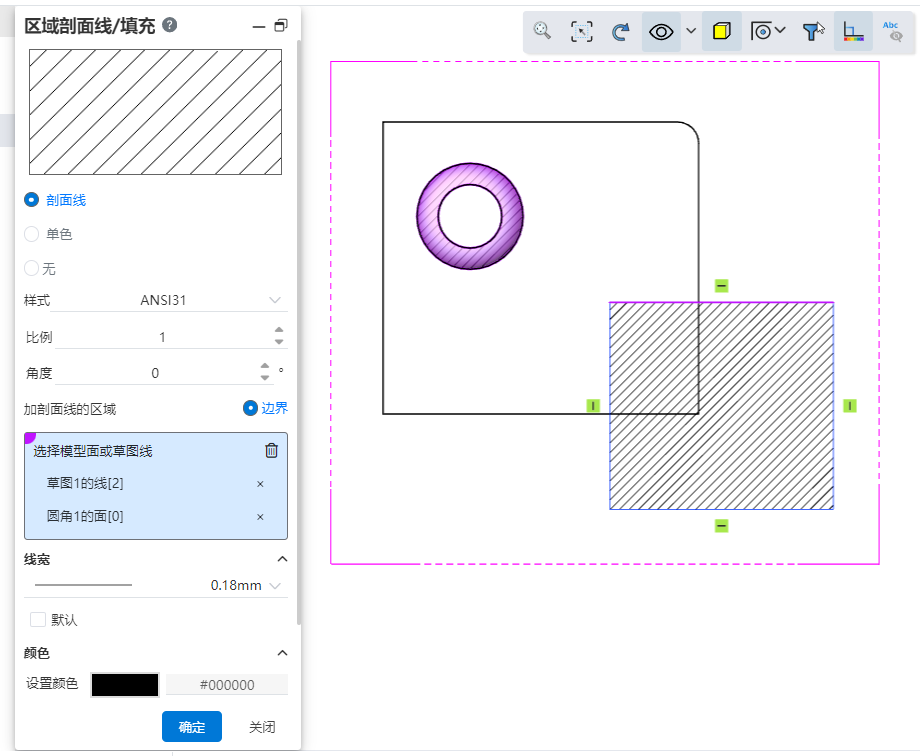The height and width of the screenshot is (756, 920).
Task: Click the black 设置颜色 swatch
Action: [x=125, y=685]
